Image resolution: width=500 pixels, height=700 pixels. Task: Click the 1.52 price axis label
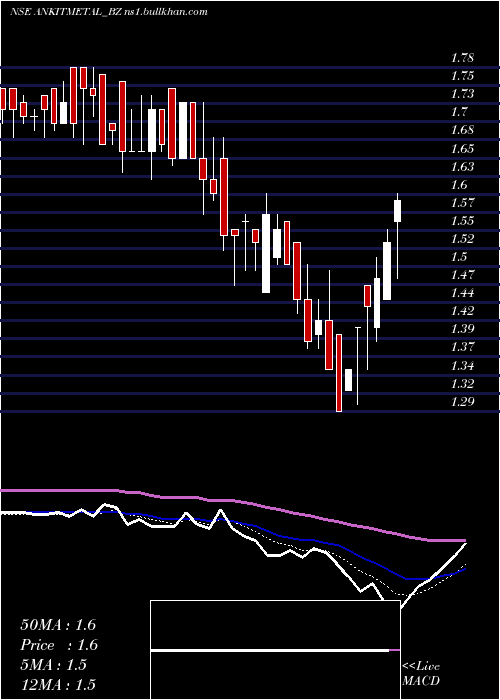point(462,238)
